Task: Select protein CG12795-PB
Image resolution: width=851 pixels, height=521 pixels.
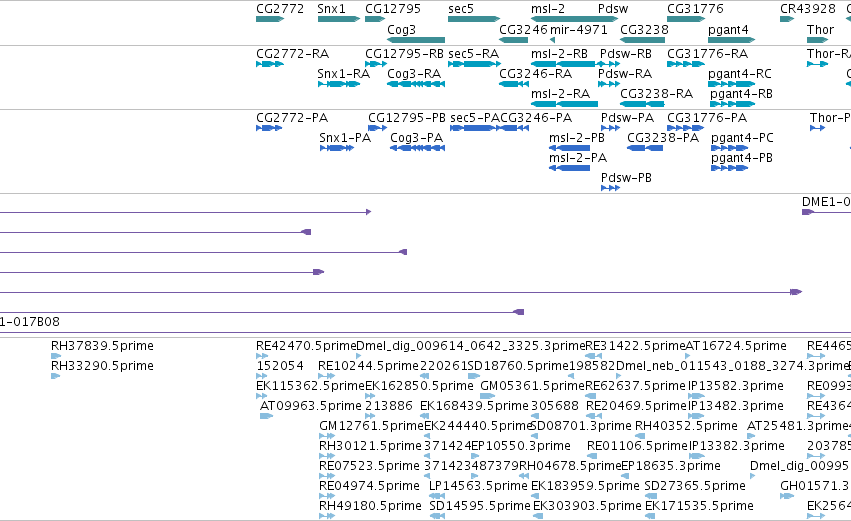Action: pyautogui.click(x=407, y=118)
